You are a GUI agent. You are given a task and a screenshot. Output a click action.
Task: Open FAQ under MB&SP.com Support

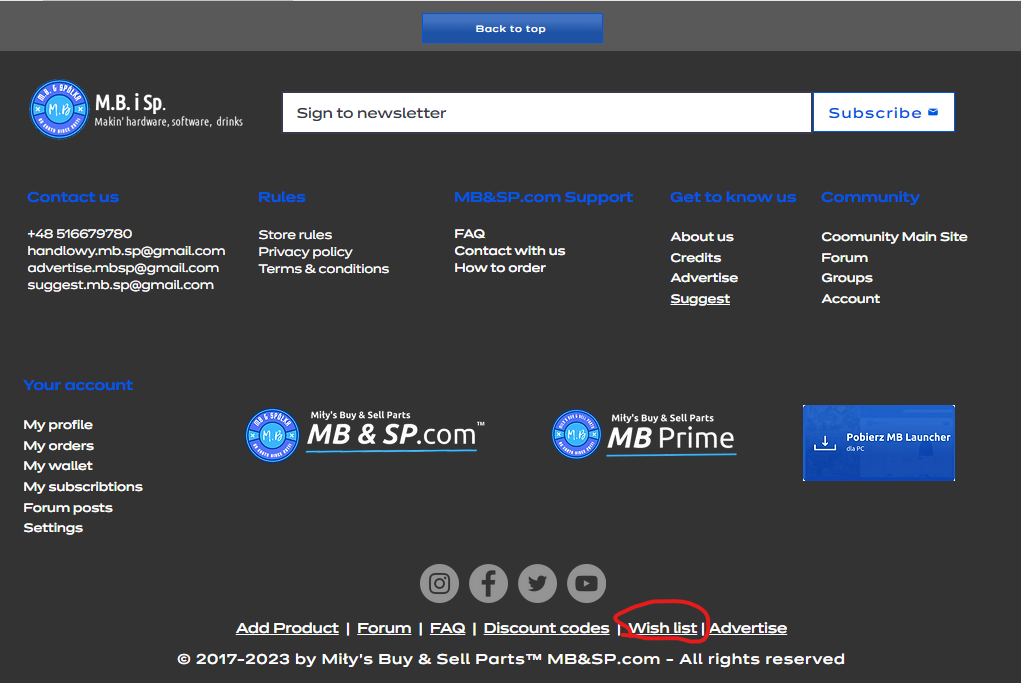(x=469, y=234)
